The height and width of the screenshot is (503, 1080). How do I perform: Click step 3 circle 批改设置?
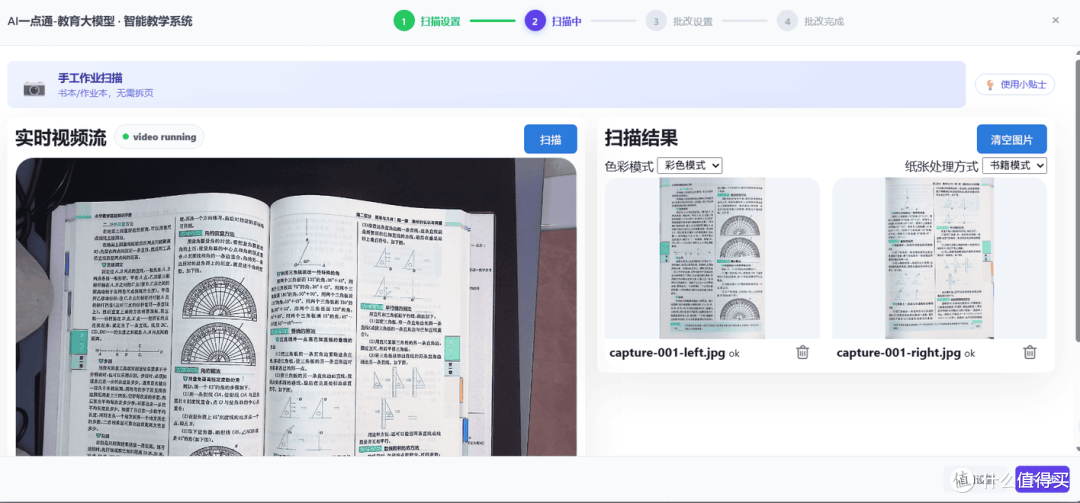point(656,21)
